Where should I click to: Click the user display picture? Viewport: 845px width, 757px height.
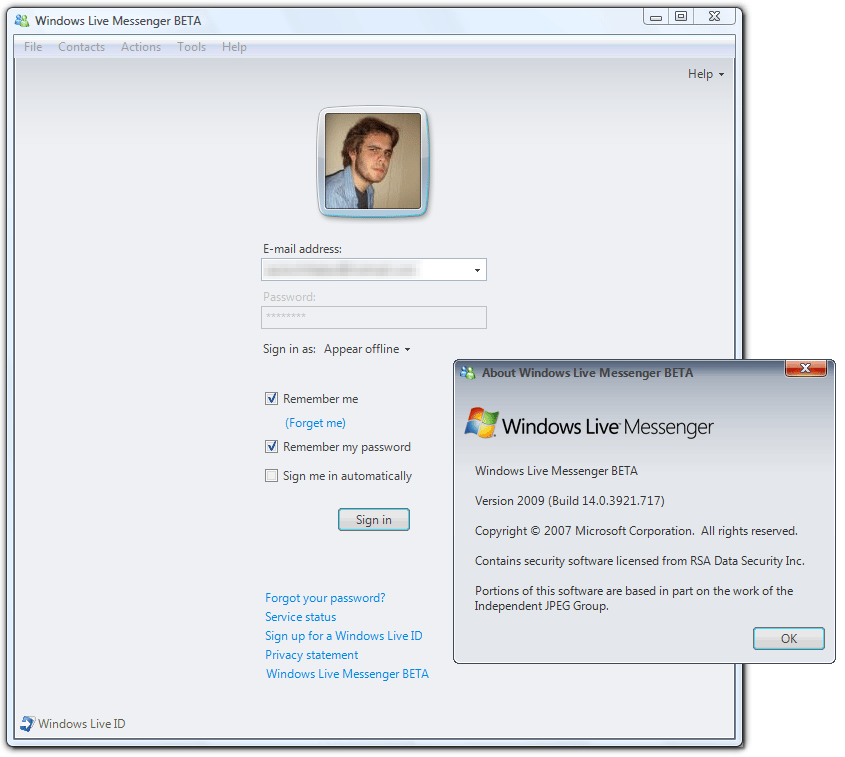pos(373,161)
